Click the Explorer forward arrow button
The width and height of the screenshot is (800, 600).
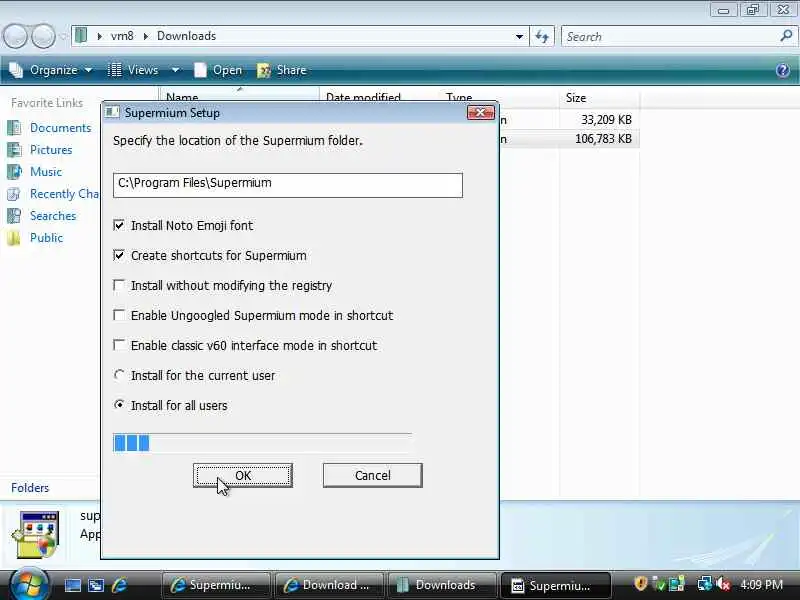[x=44, y=36]
